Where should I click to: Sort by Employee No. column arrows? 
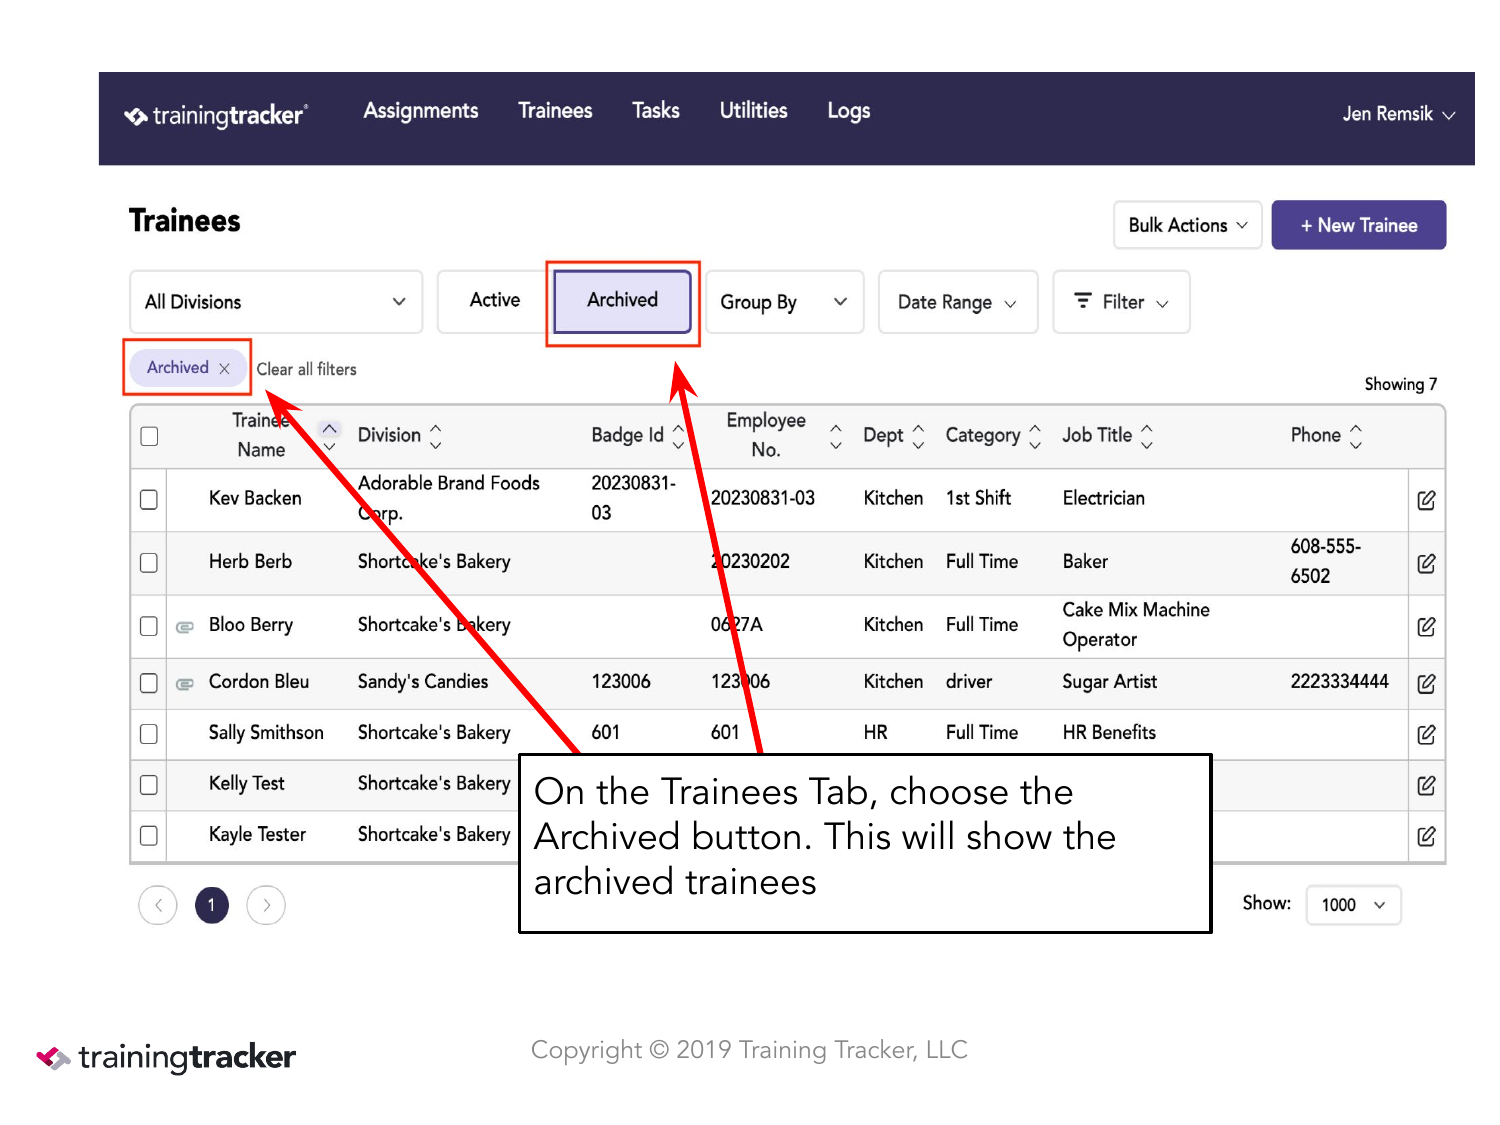835,435
